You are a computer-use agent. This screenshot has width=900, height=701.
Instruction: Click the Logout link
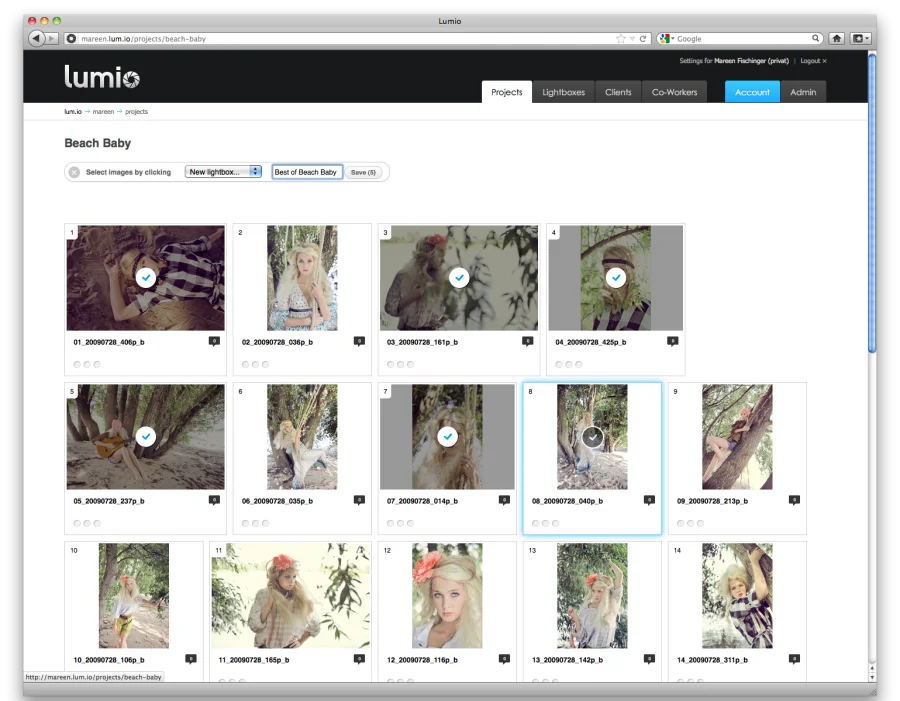point(812,61)
